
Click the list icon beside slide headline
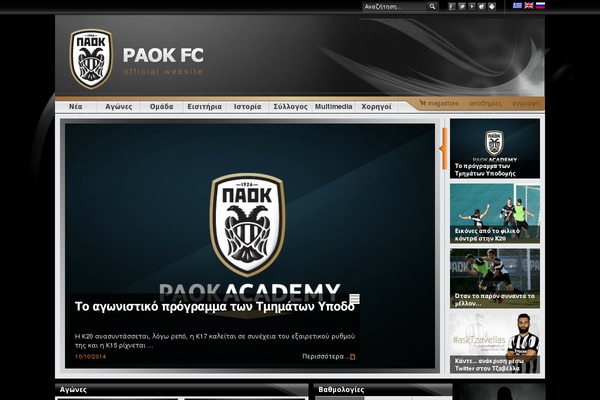(355, 299)
